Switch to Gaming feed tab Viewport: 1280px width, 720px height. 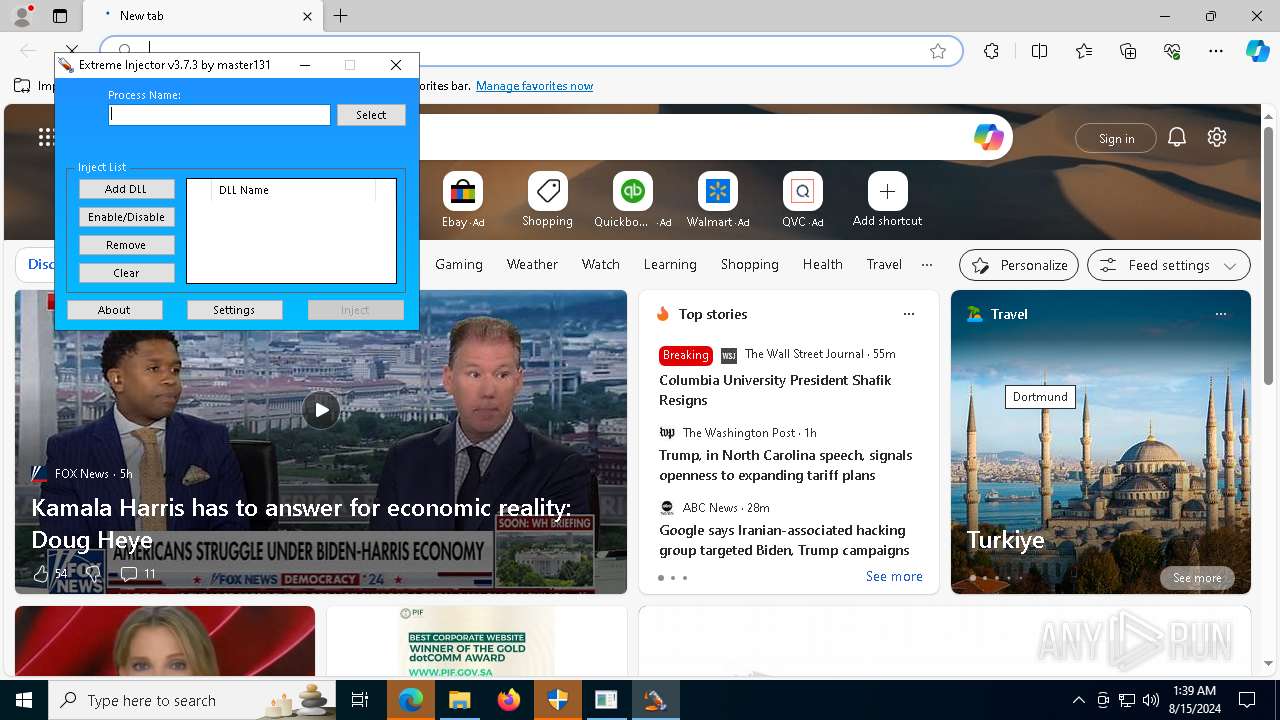(459, 265)
